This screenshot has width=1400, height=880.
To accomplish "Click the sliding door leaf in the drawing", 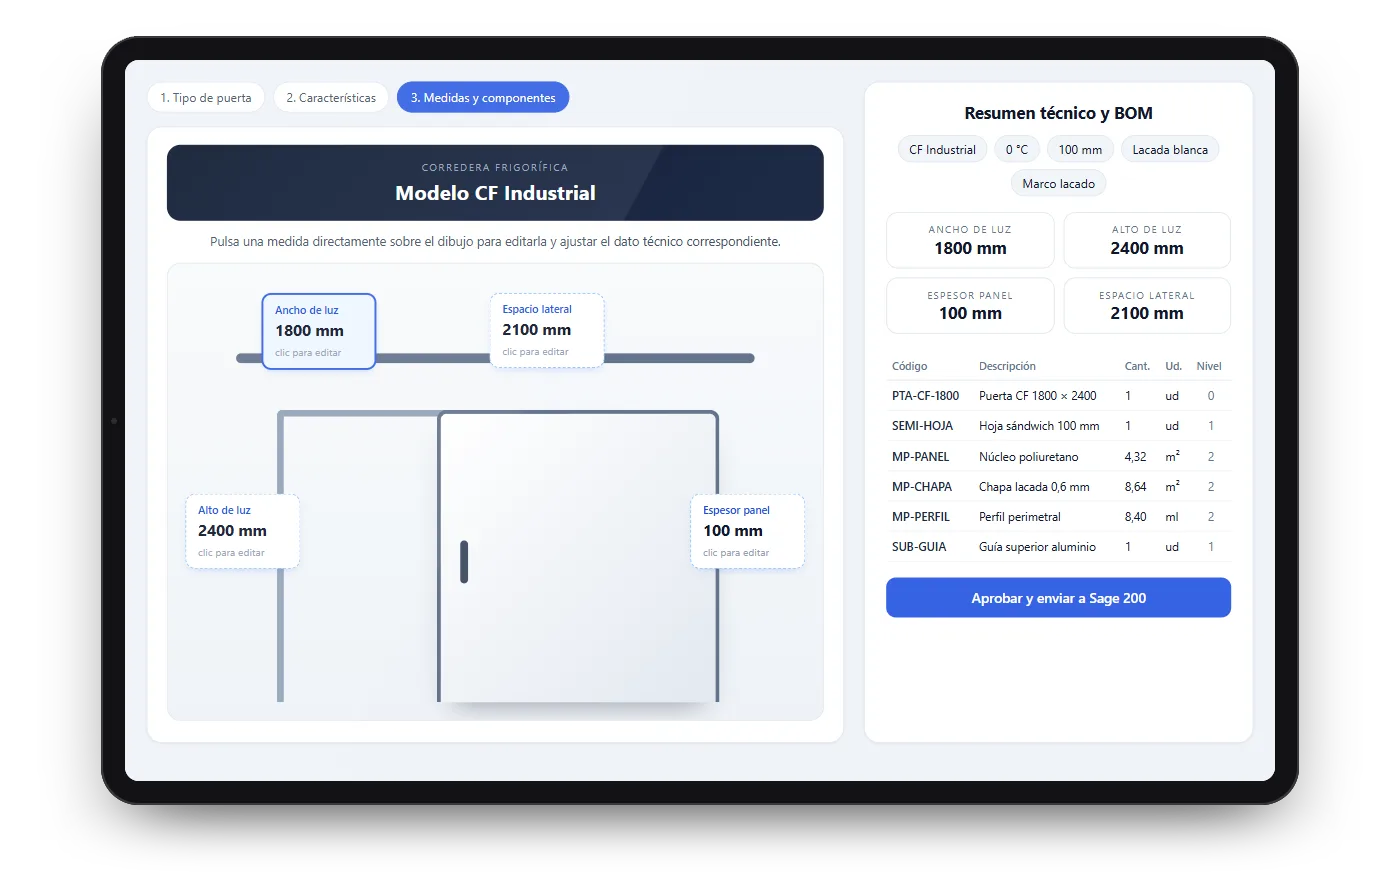I will point(578,556).
